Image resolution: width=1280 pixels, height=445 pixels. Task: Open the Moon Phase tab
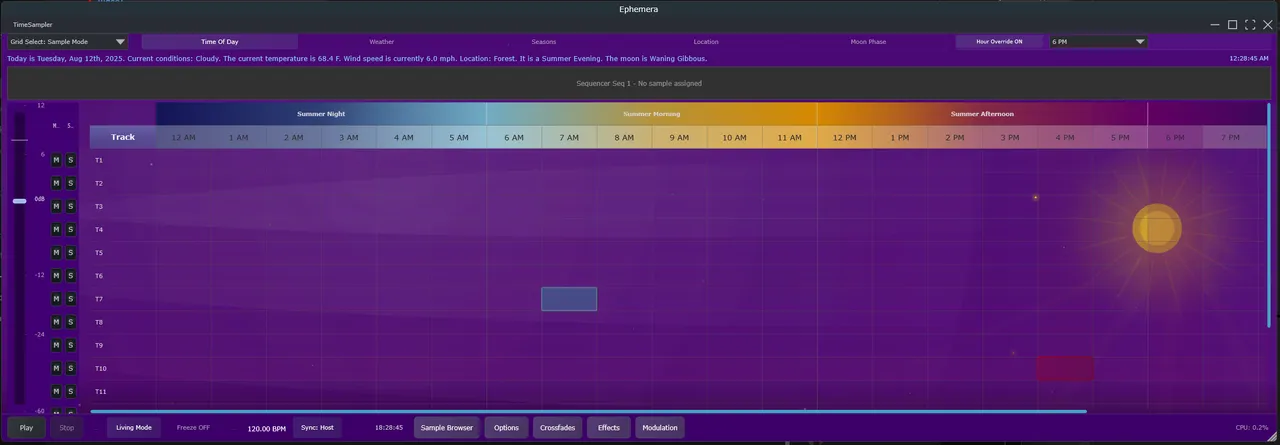pos(867,42)
